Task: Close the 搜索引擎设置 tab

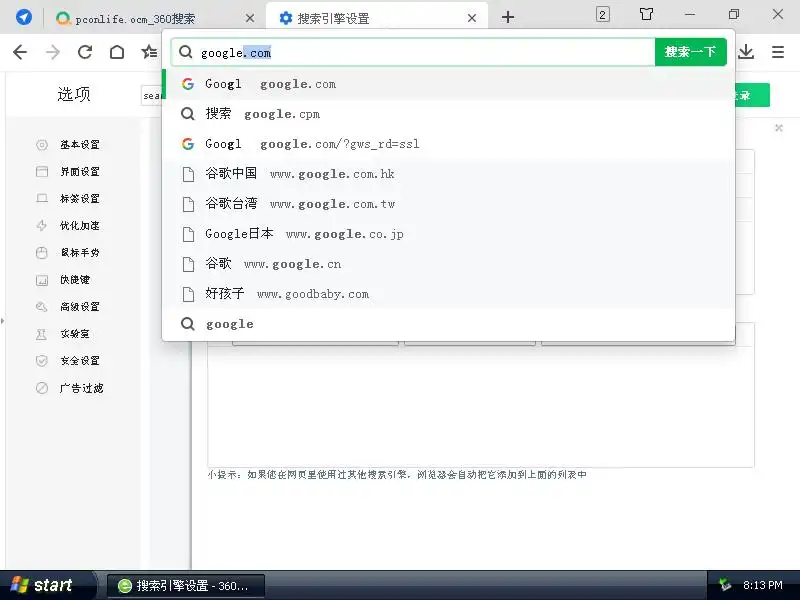Action: (x=472, y=18)
